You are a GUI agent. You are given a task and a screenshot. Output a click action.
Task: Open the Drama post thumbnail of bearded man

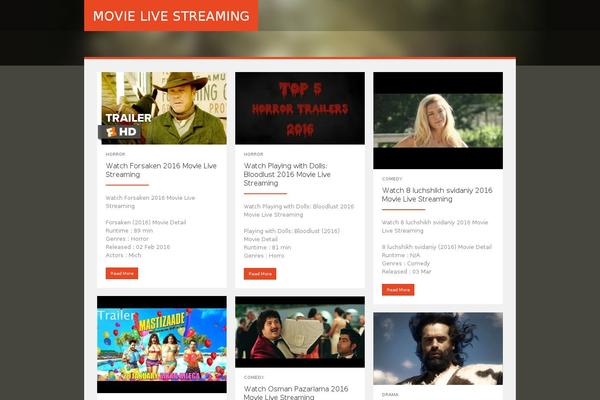coord(438,348)
